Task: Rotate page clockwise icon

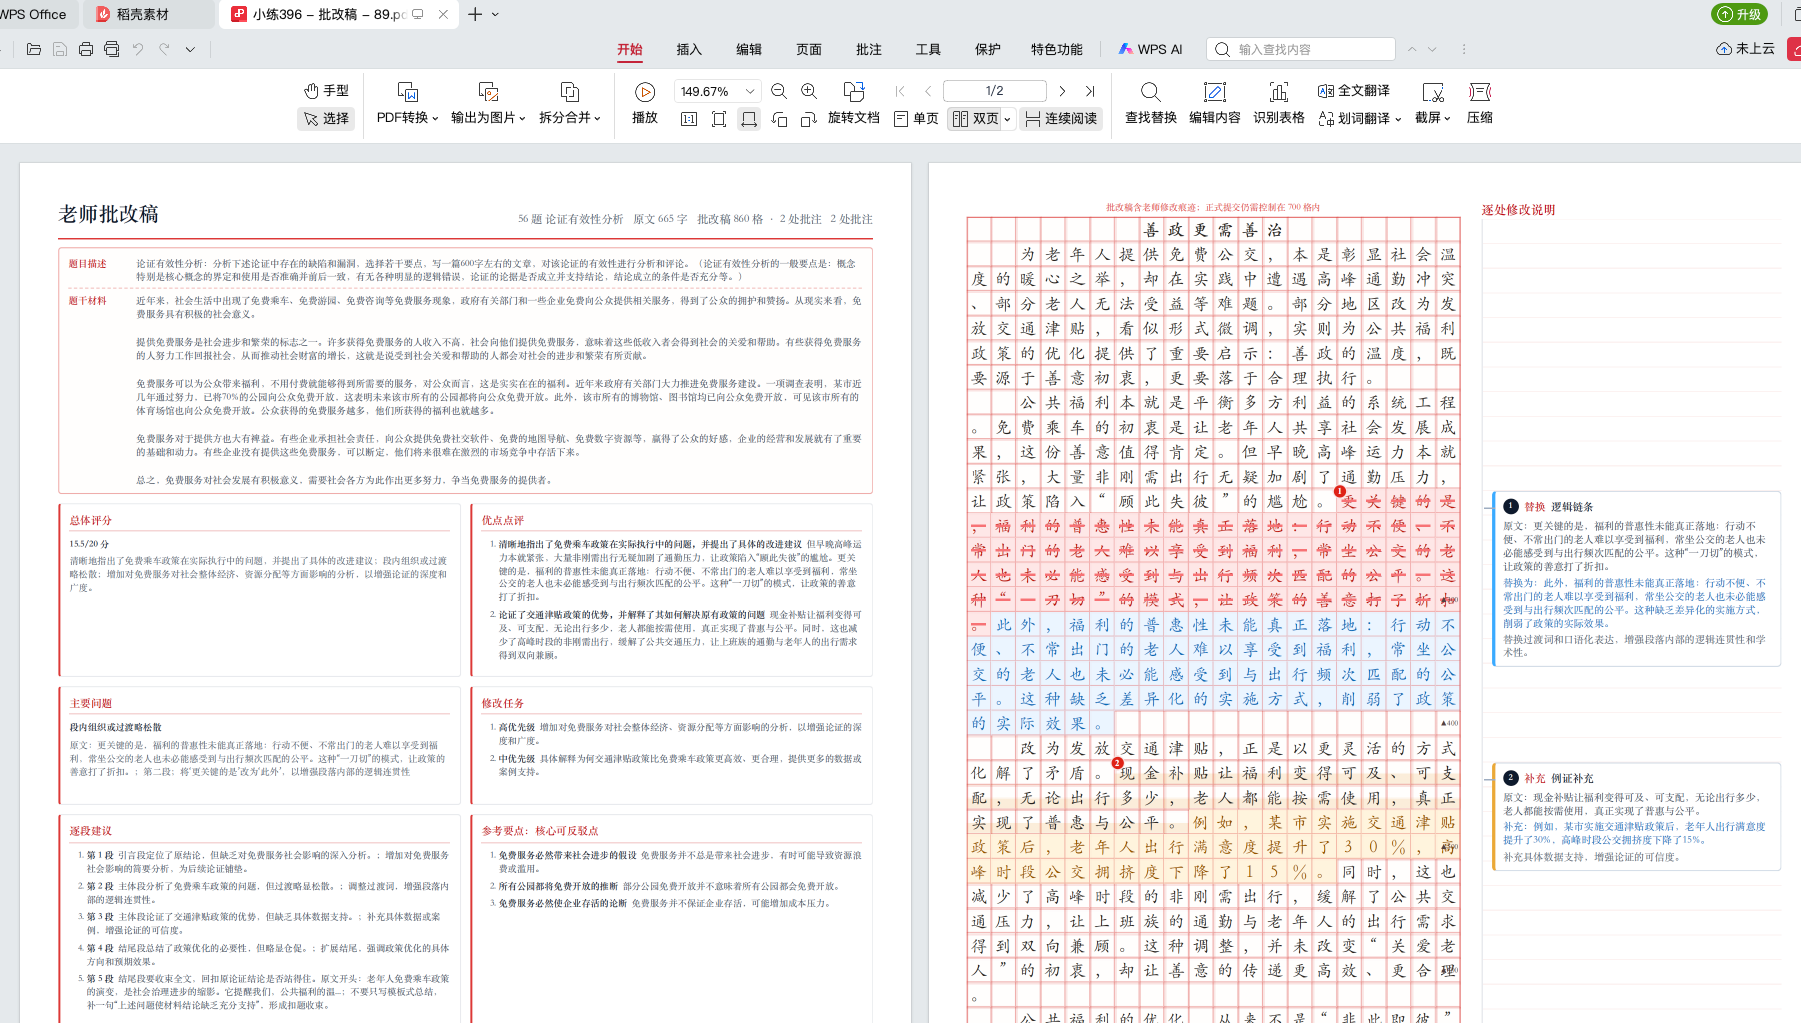Action: click(x=809, y=119)
